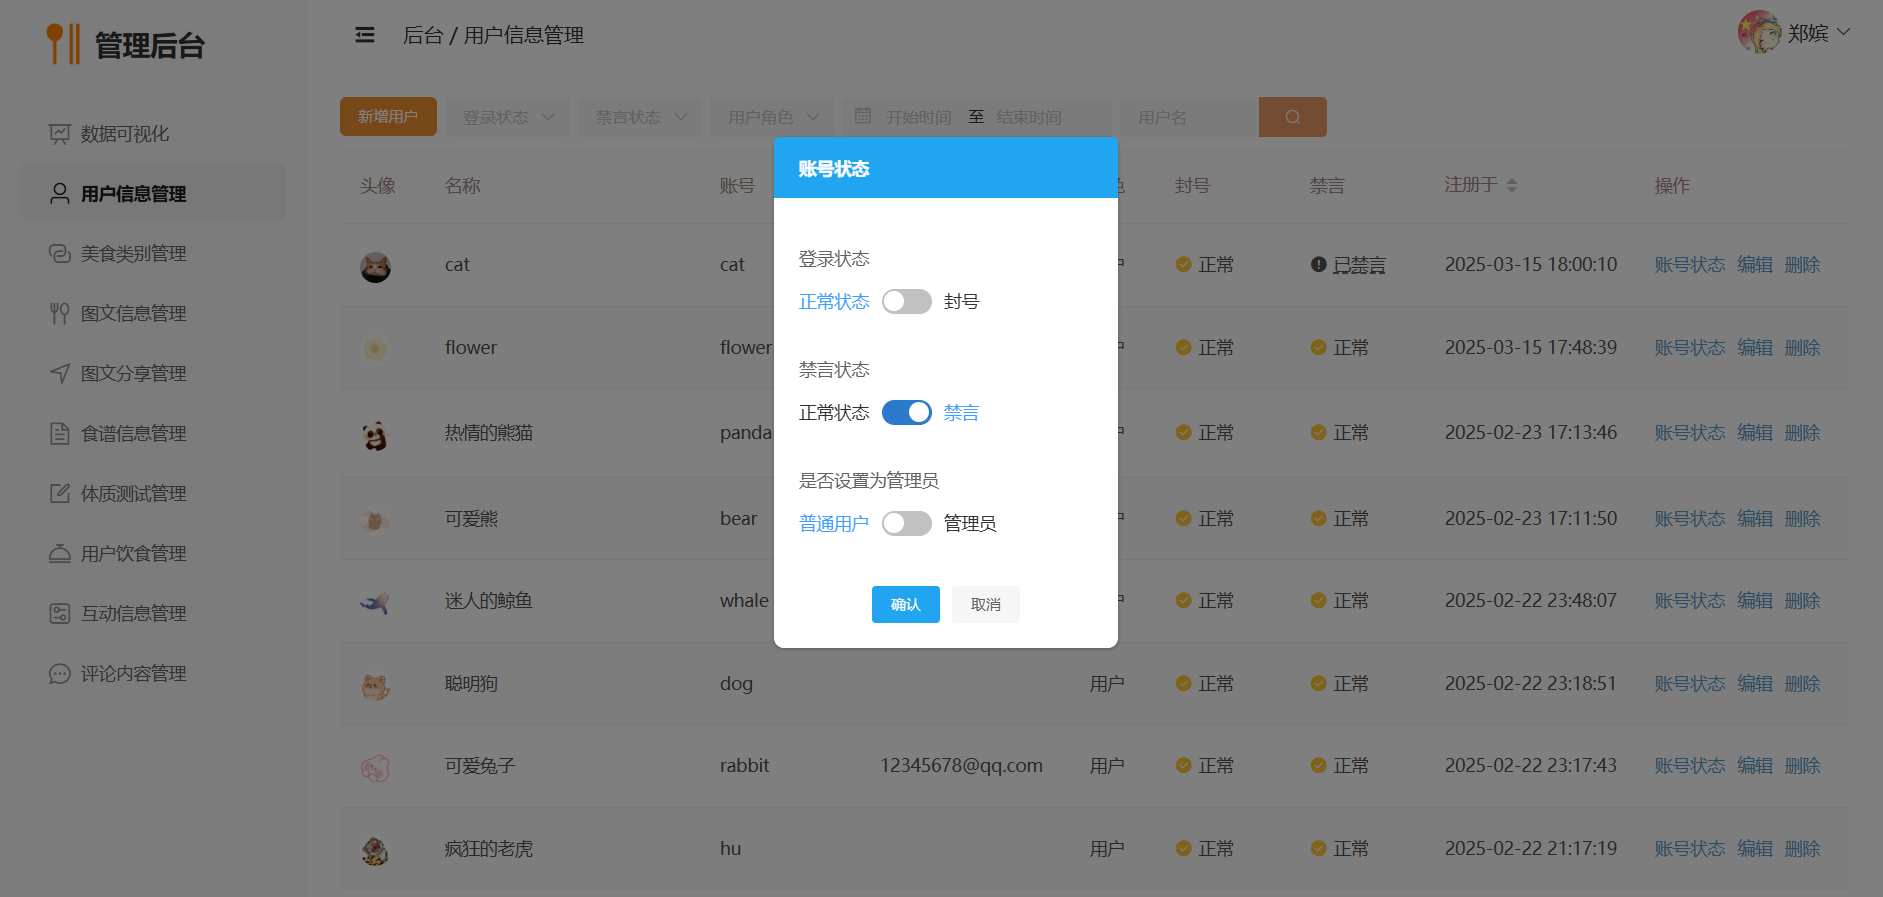Click the blue 确认 button

click(x=906, y=605)
